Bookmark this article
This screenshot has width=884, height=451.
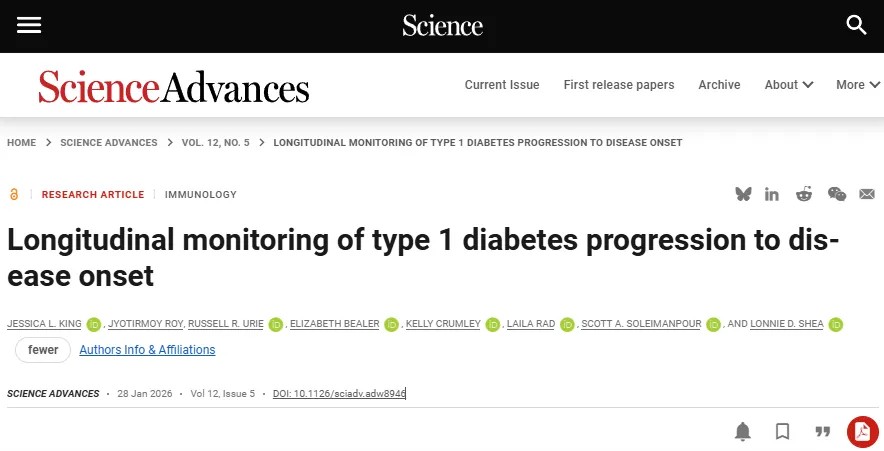pyautogui.click(x=782, y=431)
